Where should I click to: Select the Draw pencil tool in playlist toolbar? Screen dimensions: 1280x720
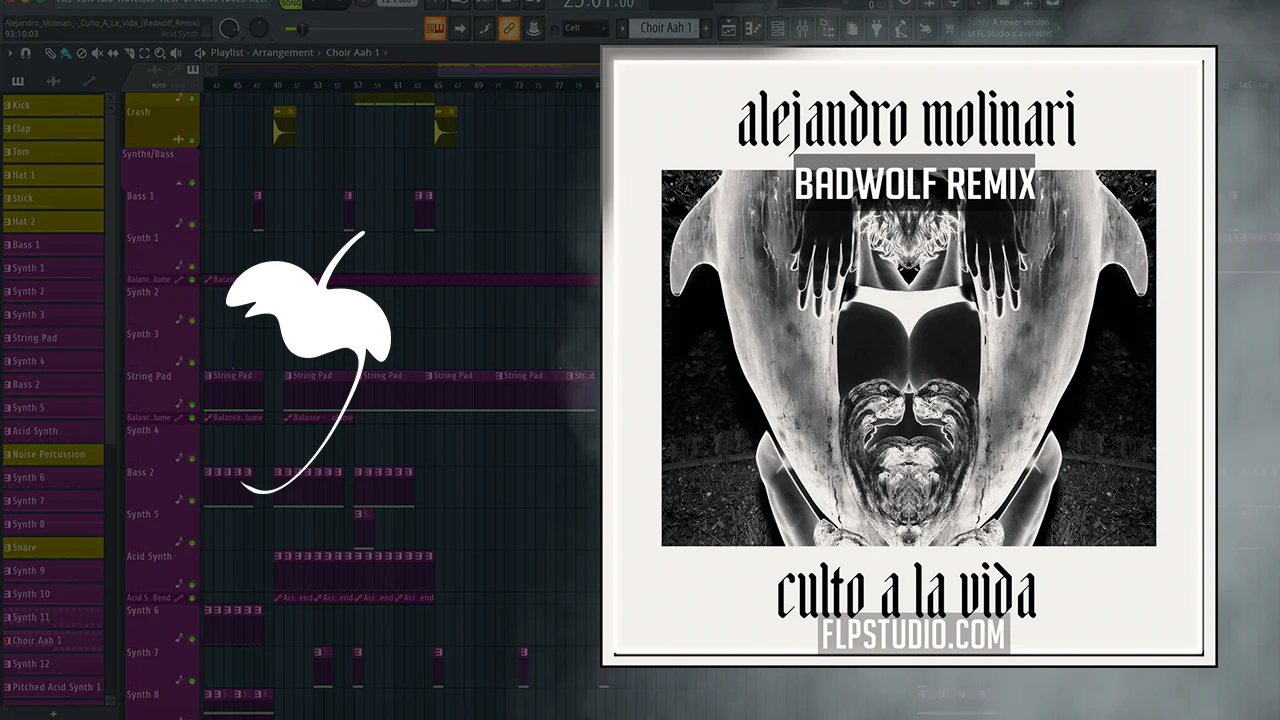coord(52,53)
